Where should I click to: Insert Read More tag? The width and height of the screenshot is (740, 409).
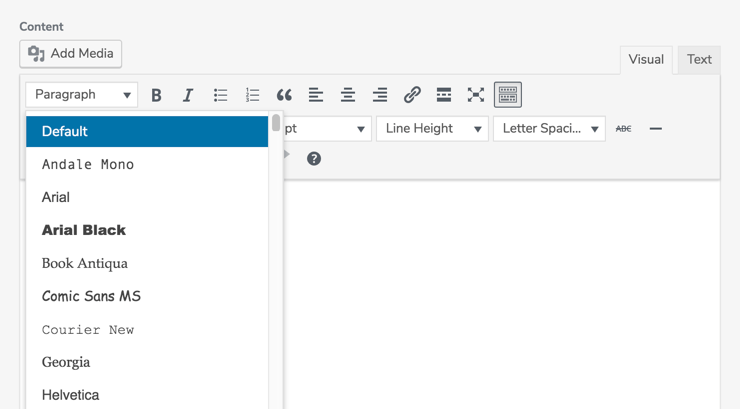444,95
